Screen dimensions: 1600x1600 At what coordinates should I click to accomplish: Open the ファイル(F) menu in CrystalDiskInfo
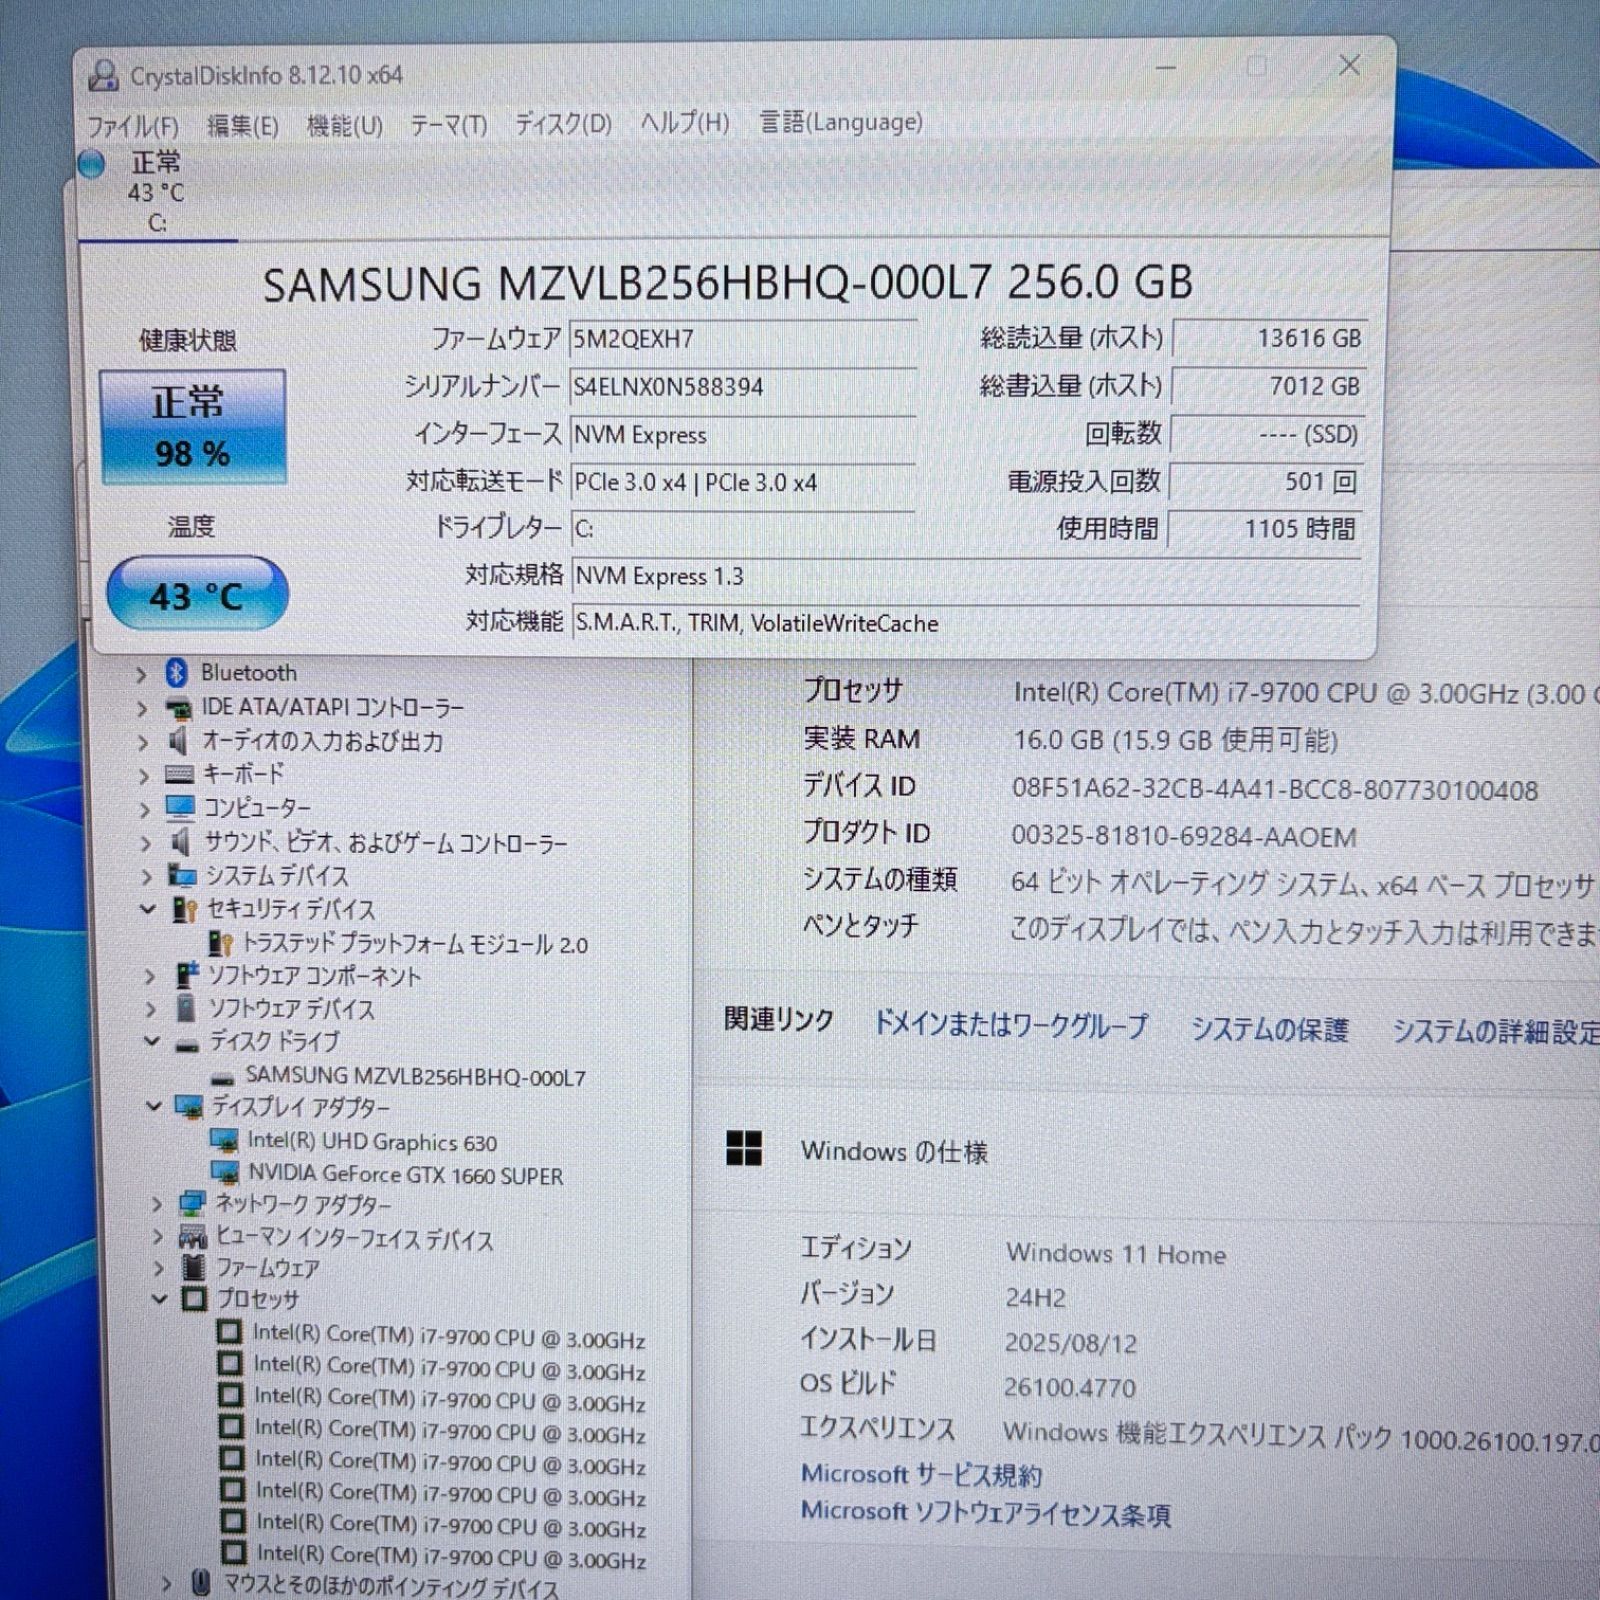coord(132,126)
